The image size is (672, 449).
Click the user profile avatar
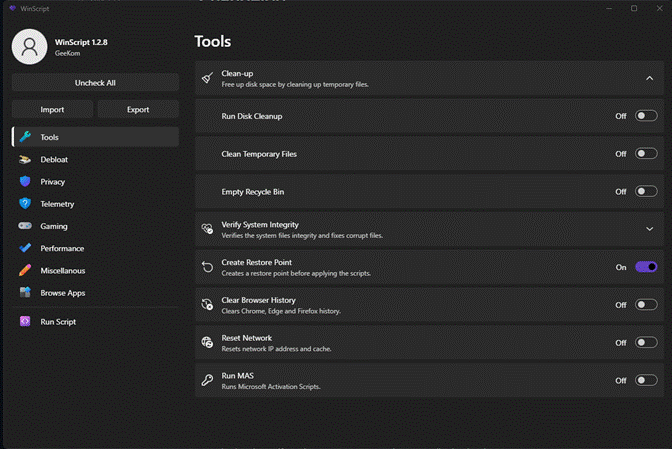tap(29, 46)
